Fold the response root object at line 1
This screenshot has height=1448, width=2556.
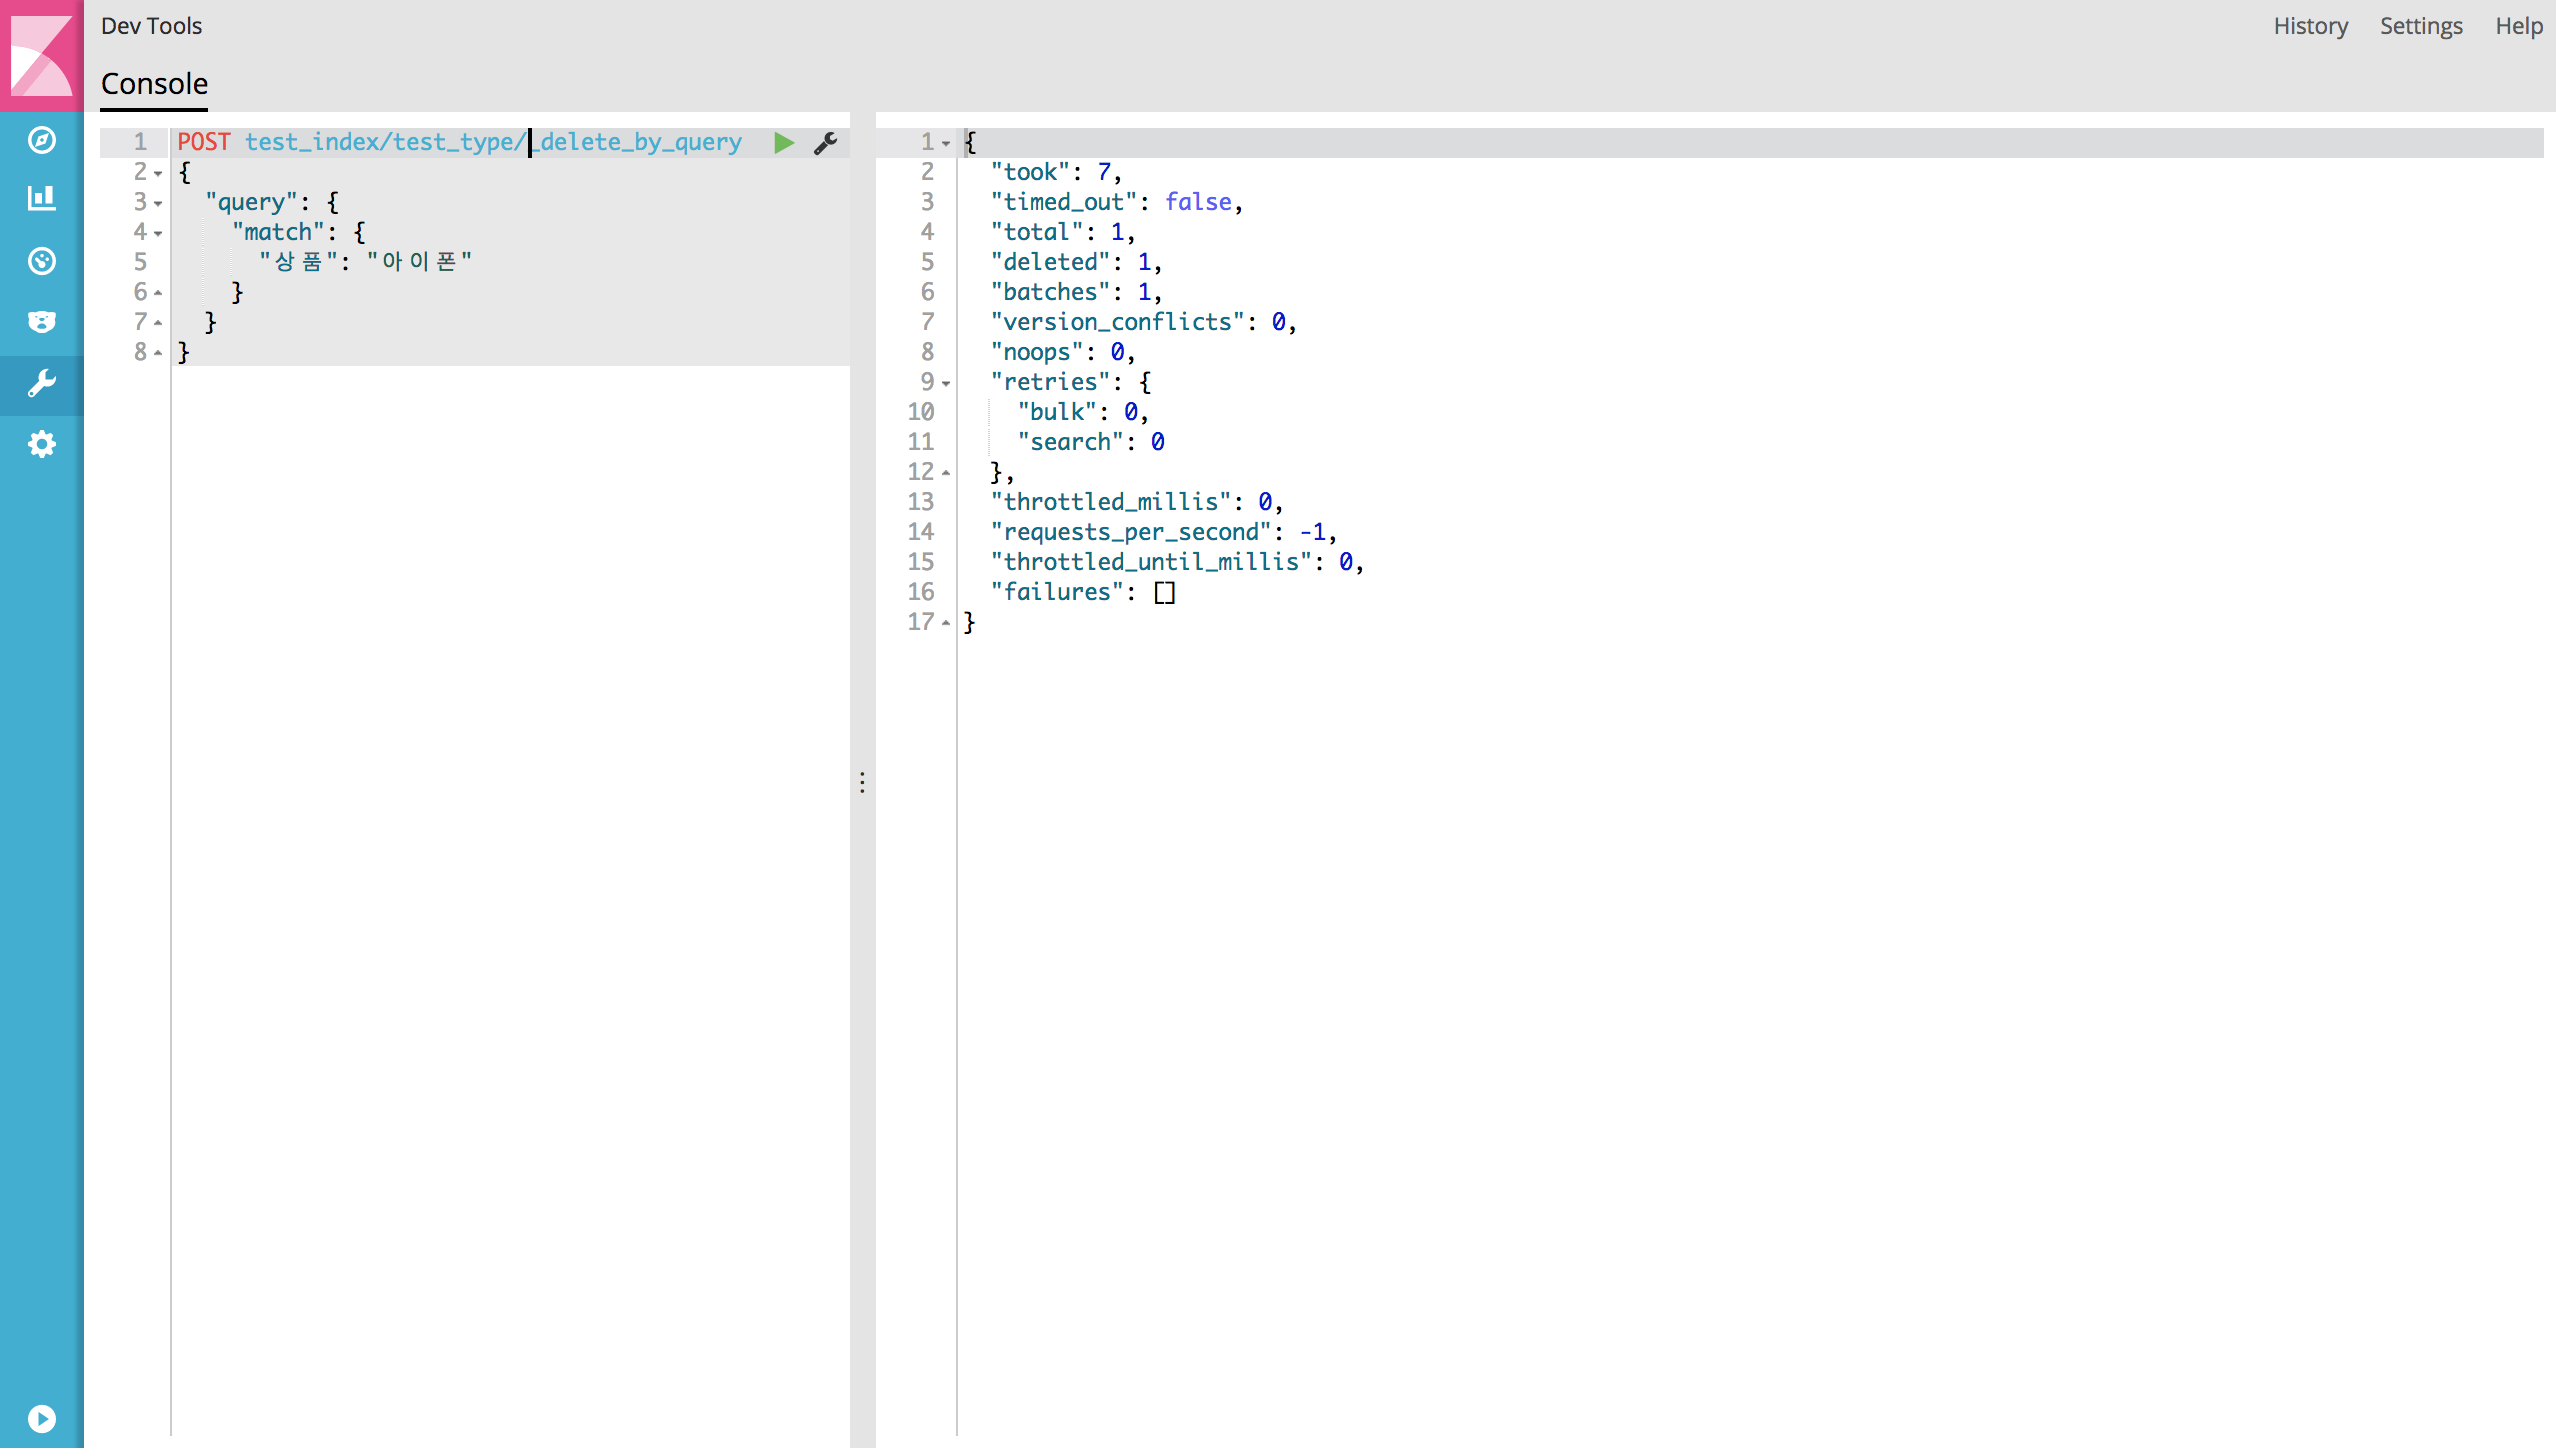point(946,143)
